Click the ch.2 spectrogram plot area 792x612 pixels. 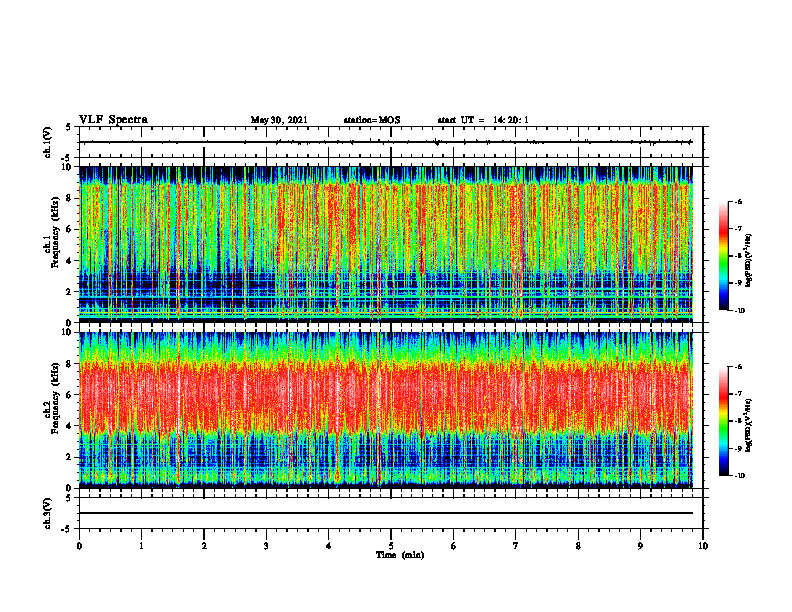(386, 410)
